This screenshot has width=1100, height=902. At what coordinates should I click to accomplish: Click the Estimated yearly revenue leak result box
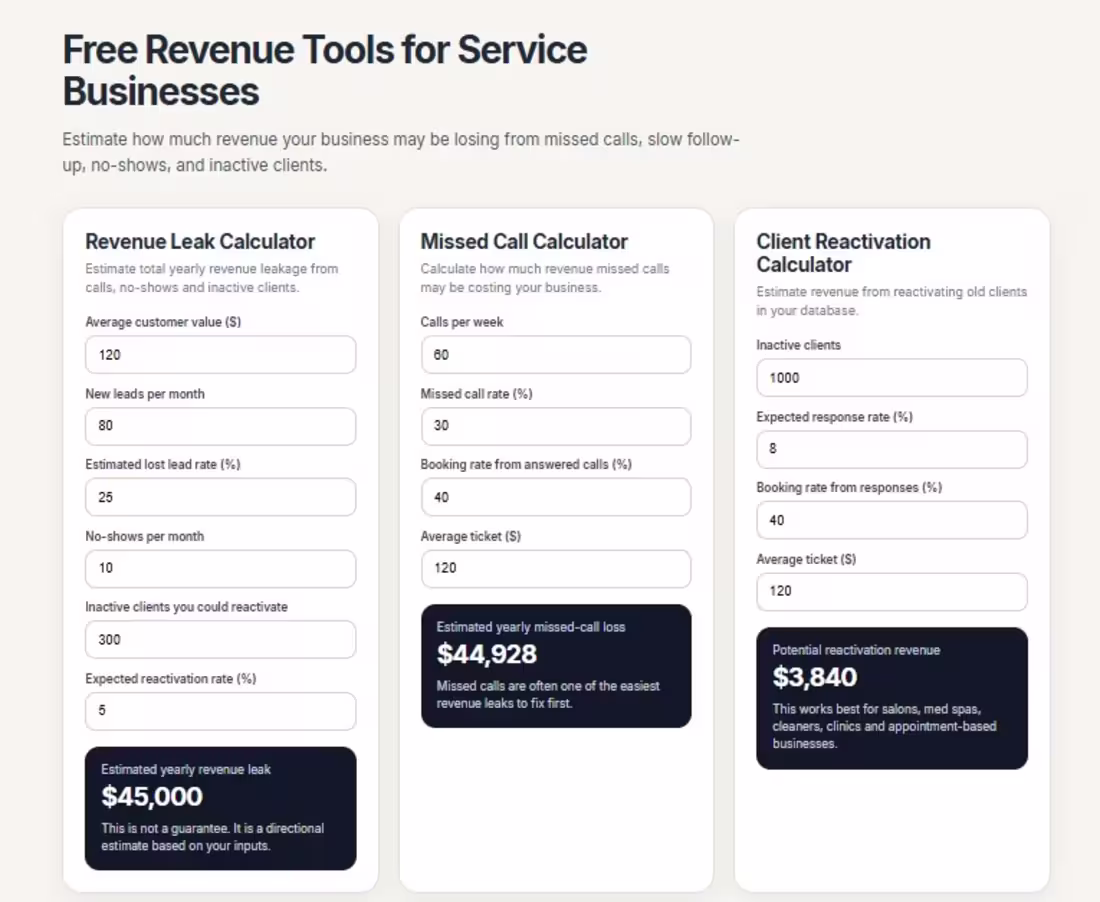220,809
